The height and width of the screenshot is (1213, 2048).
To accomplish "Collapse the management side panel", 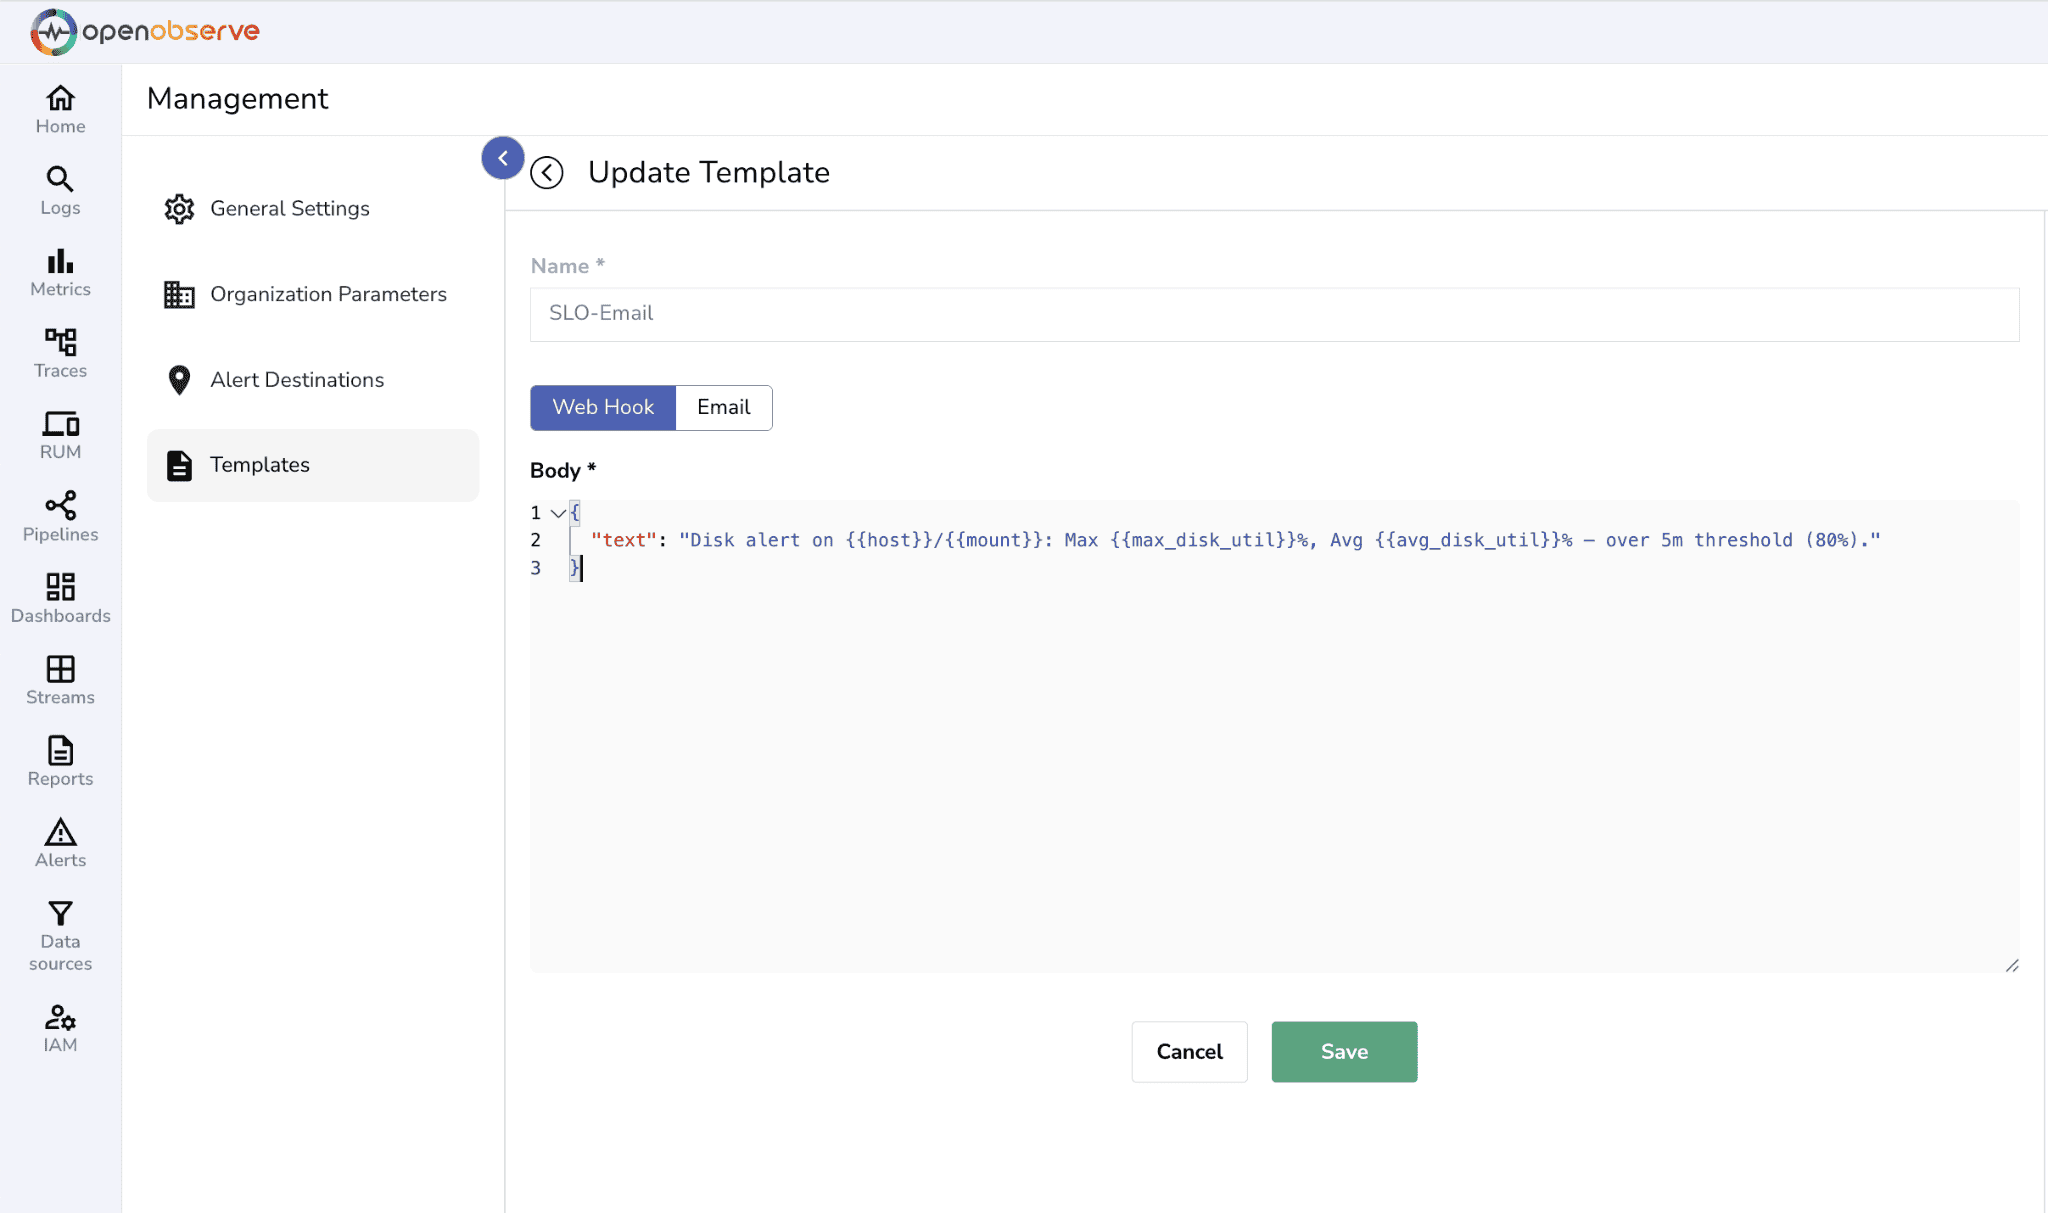I will click(x=503, y=158).
